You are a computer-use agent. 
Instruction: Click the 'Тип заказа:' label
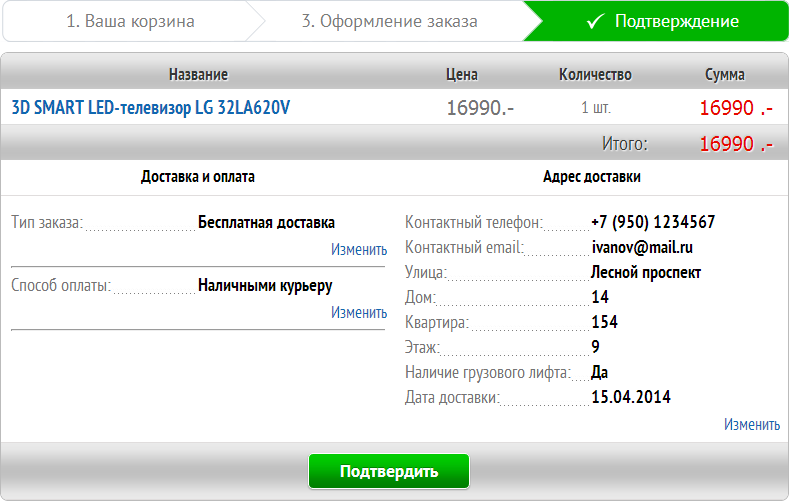pyautogui.click(x=47, y=222)
